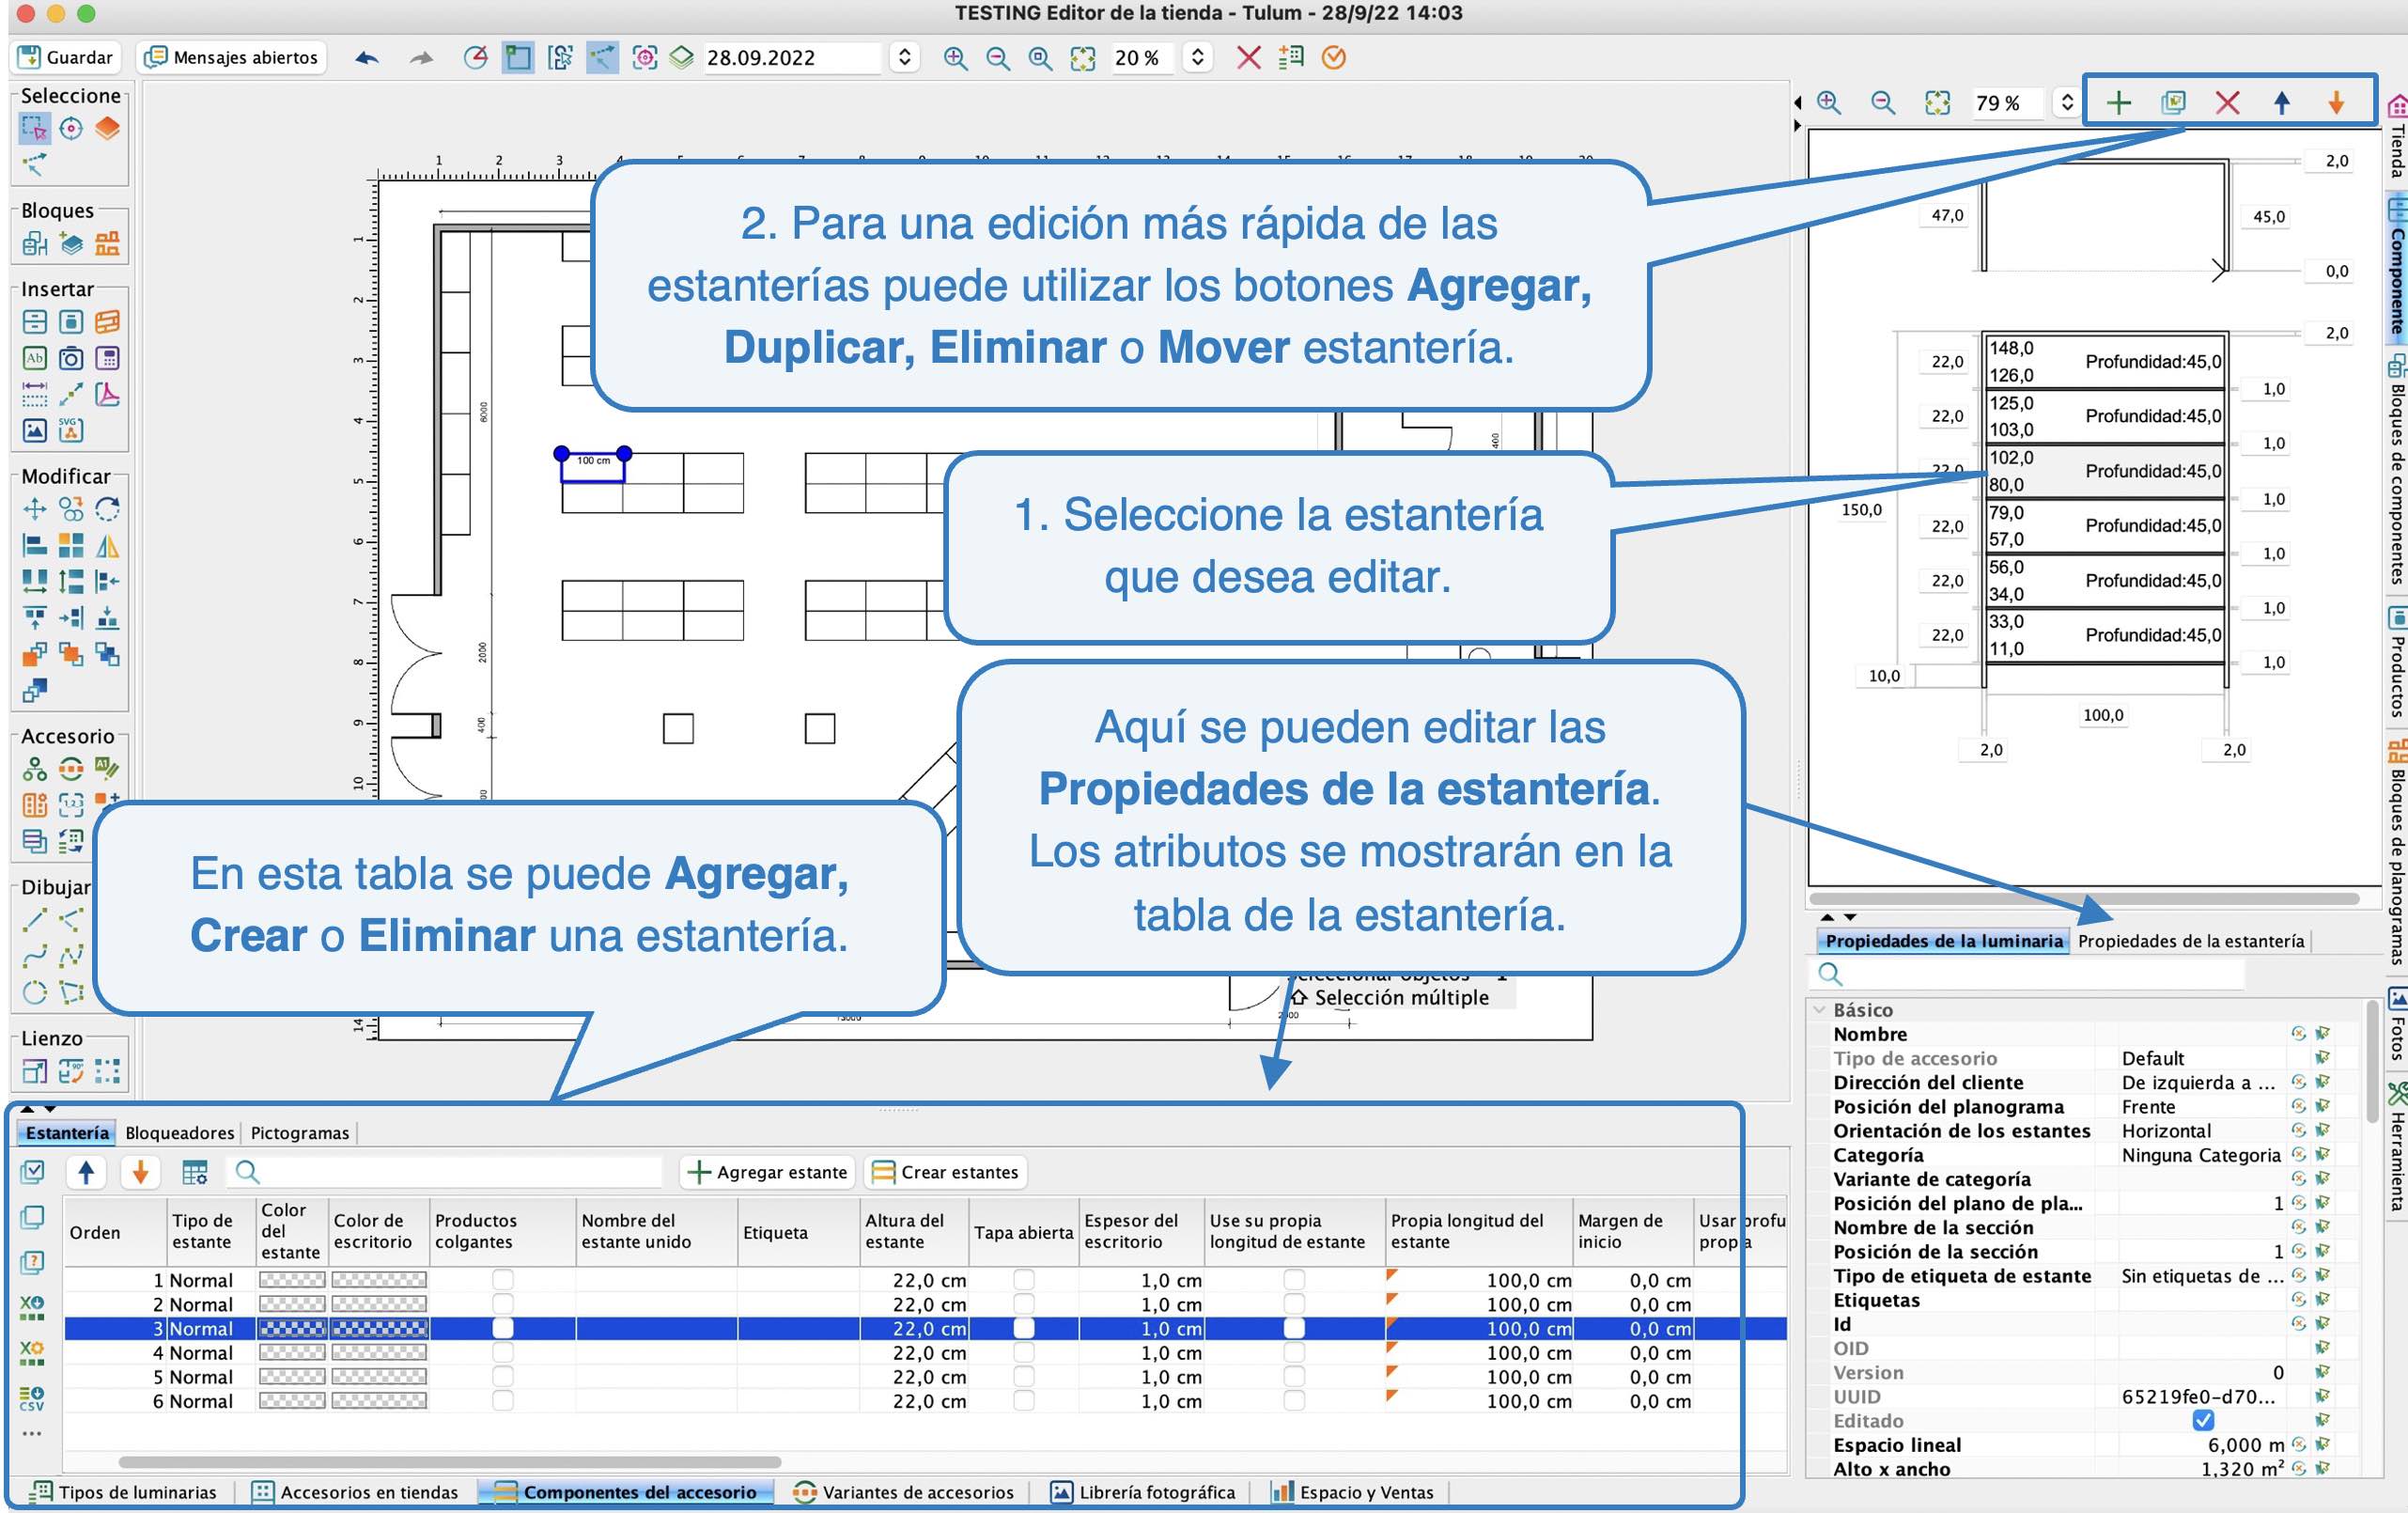The image size is (2408, 1513).
Task: Click the duplicate shelf icon in component toolbar
Action: [x=2172, y=102]
